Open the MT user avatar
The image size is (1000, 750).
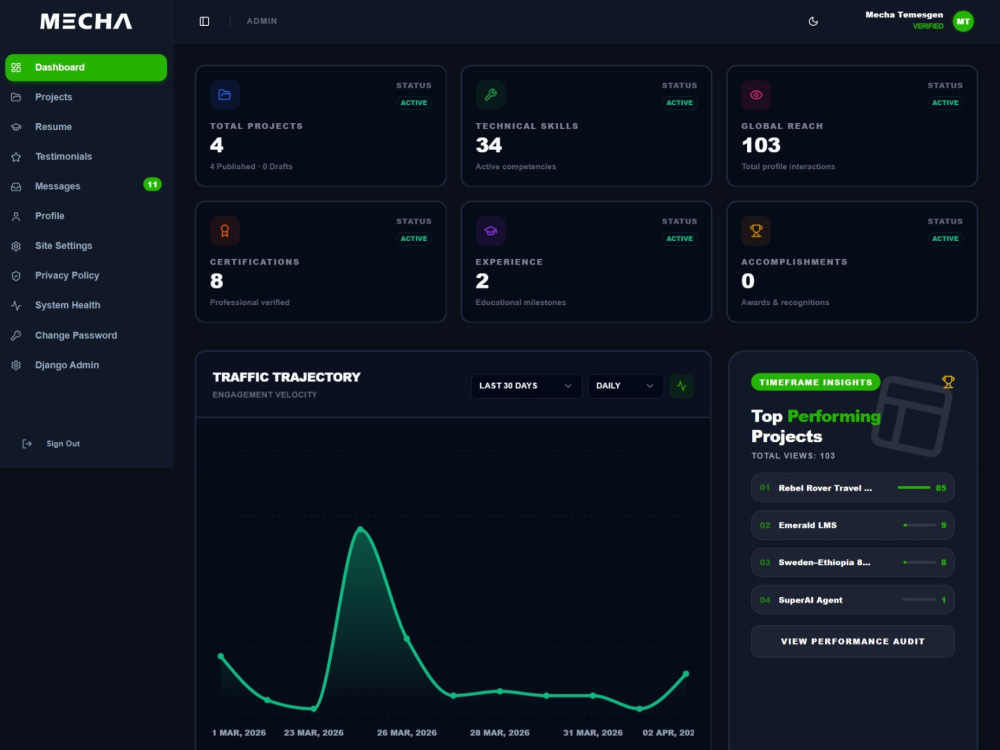[963, 22]
